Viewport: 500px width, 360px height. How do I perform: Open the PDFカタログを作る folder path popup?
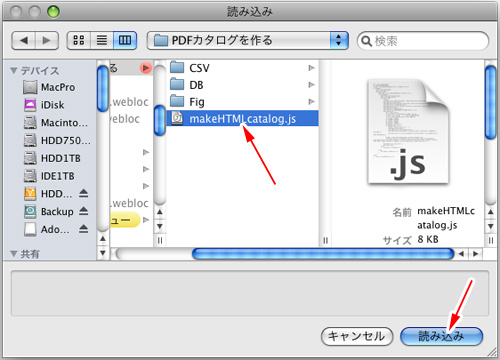(x=248, y=41)
